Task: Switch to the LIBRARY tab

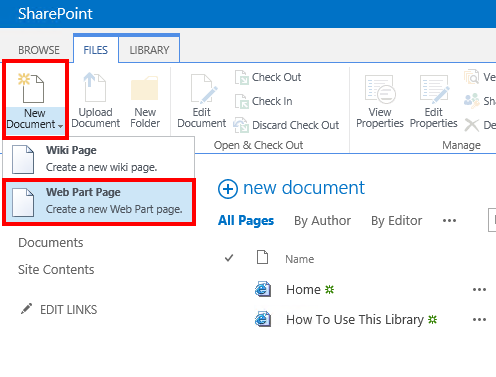Action: point(149,50)
